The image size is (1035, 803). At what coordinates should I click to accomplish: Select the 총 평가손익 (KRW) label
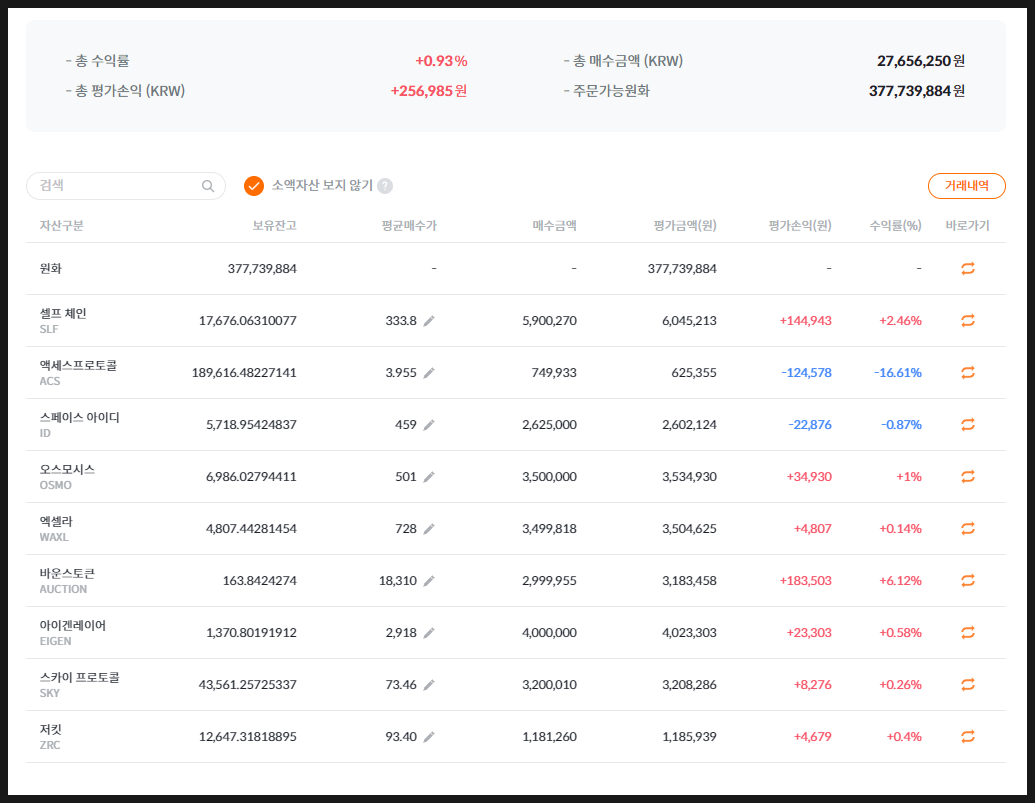[129, 91]
